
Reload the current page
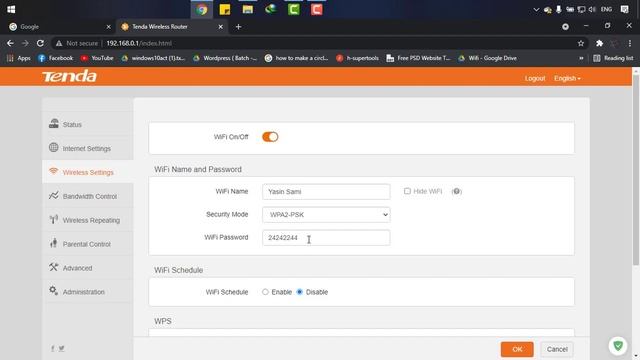tap(40, 43)
